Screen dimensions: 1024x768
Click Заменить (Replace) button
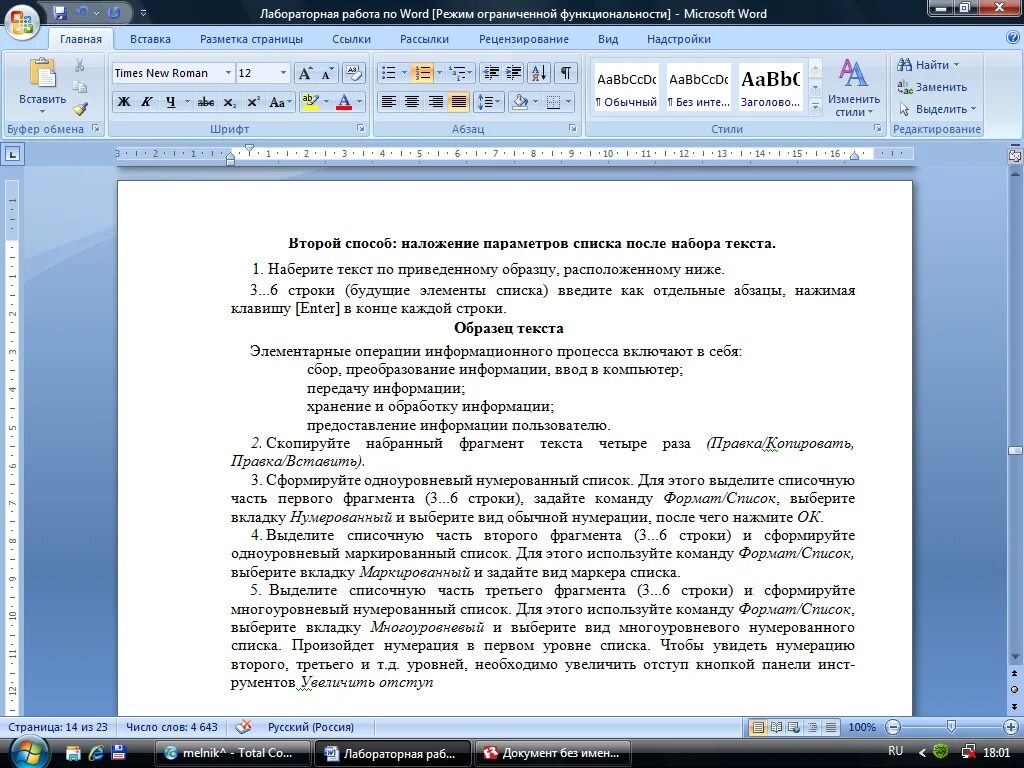pos(932,87)
